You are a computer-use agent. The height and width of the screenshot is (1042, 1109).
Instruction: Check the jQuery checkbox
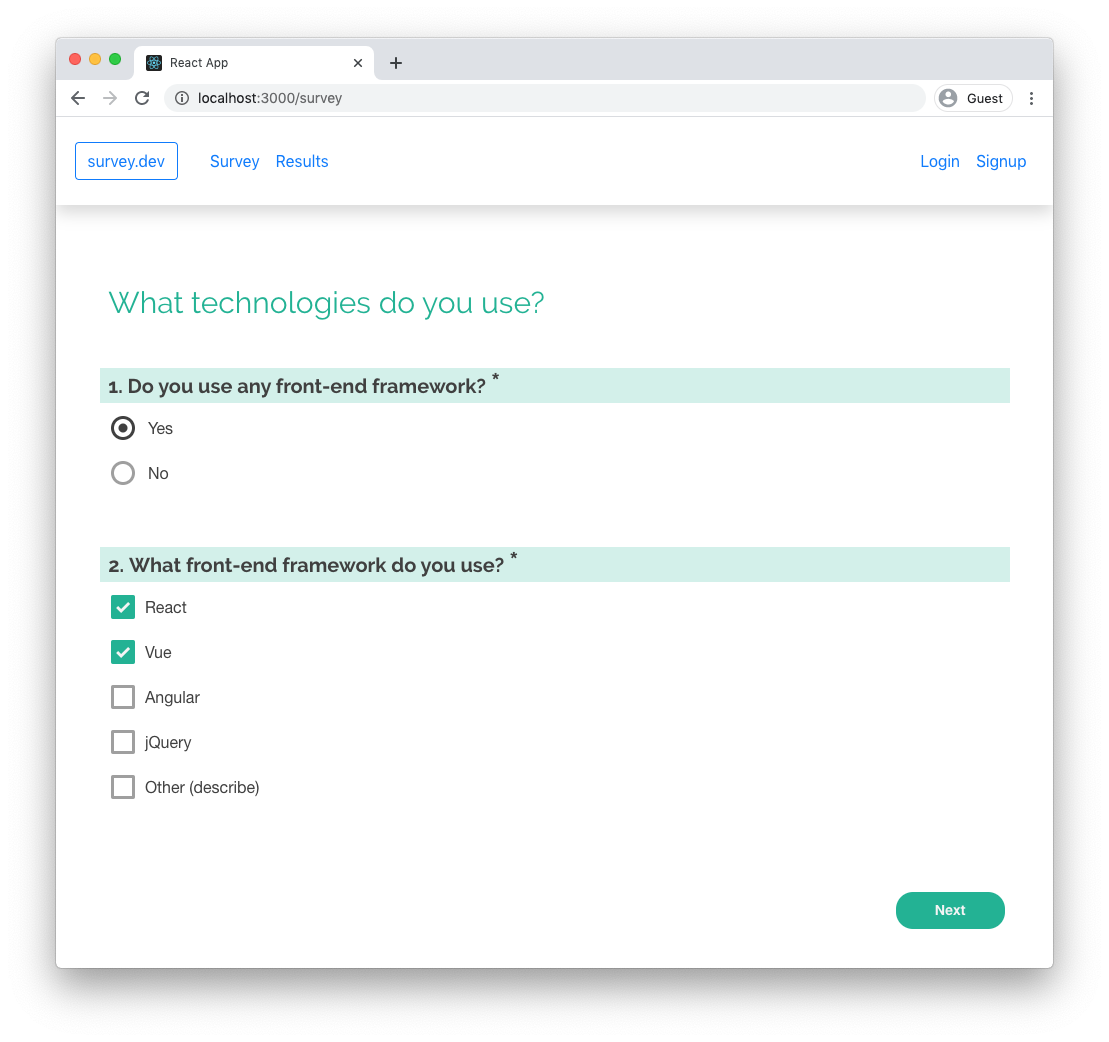122,741
